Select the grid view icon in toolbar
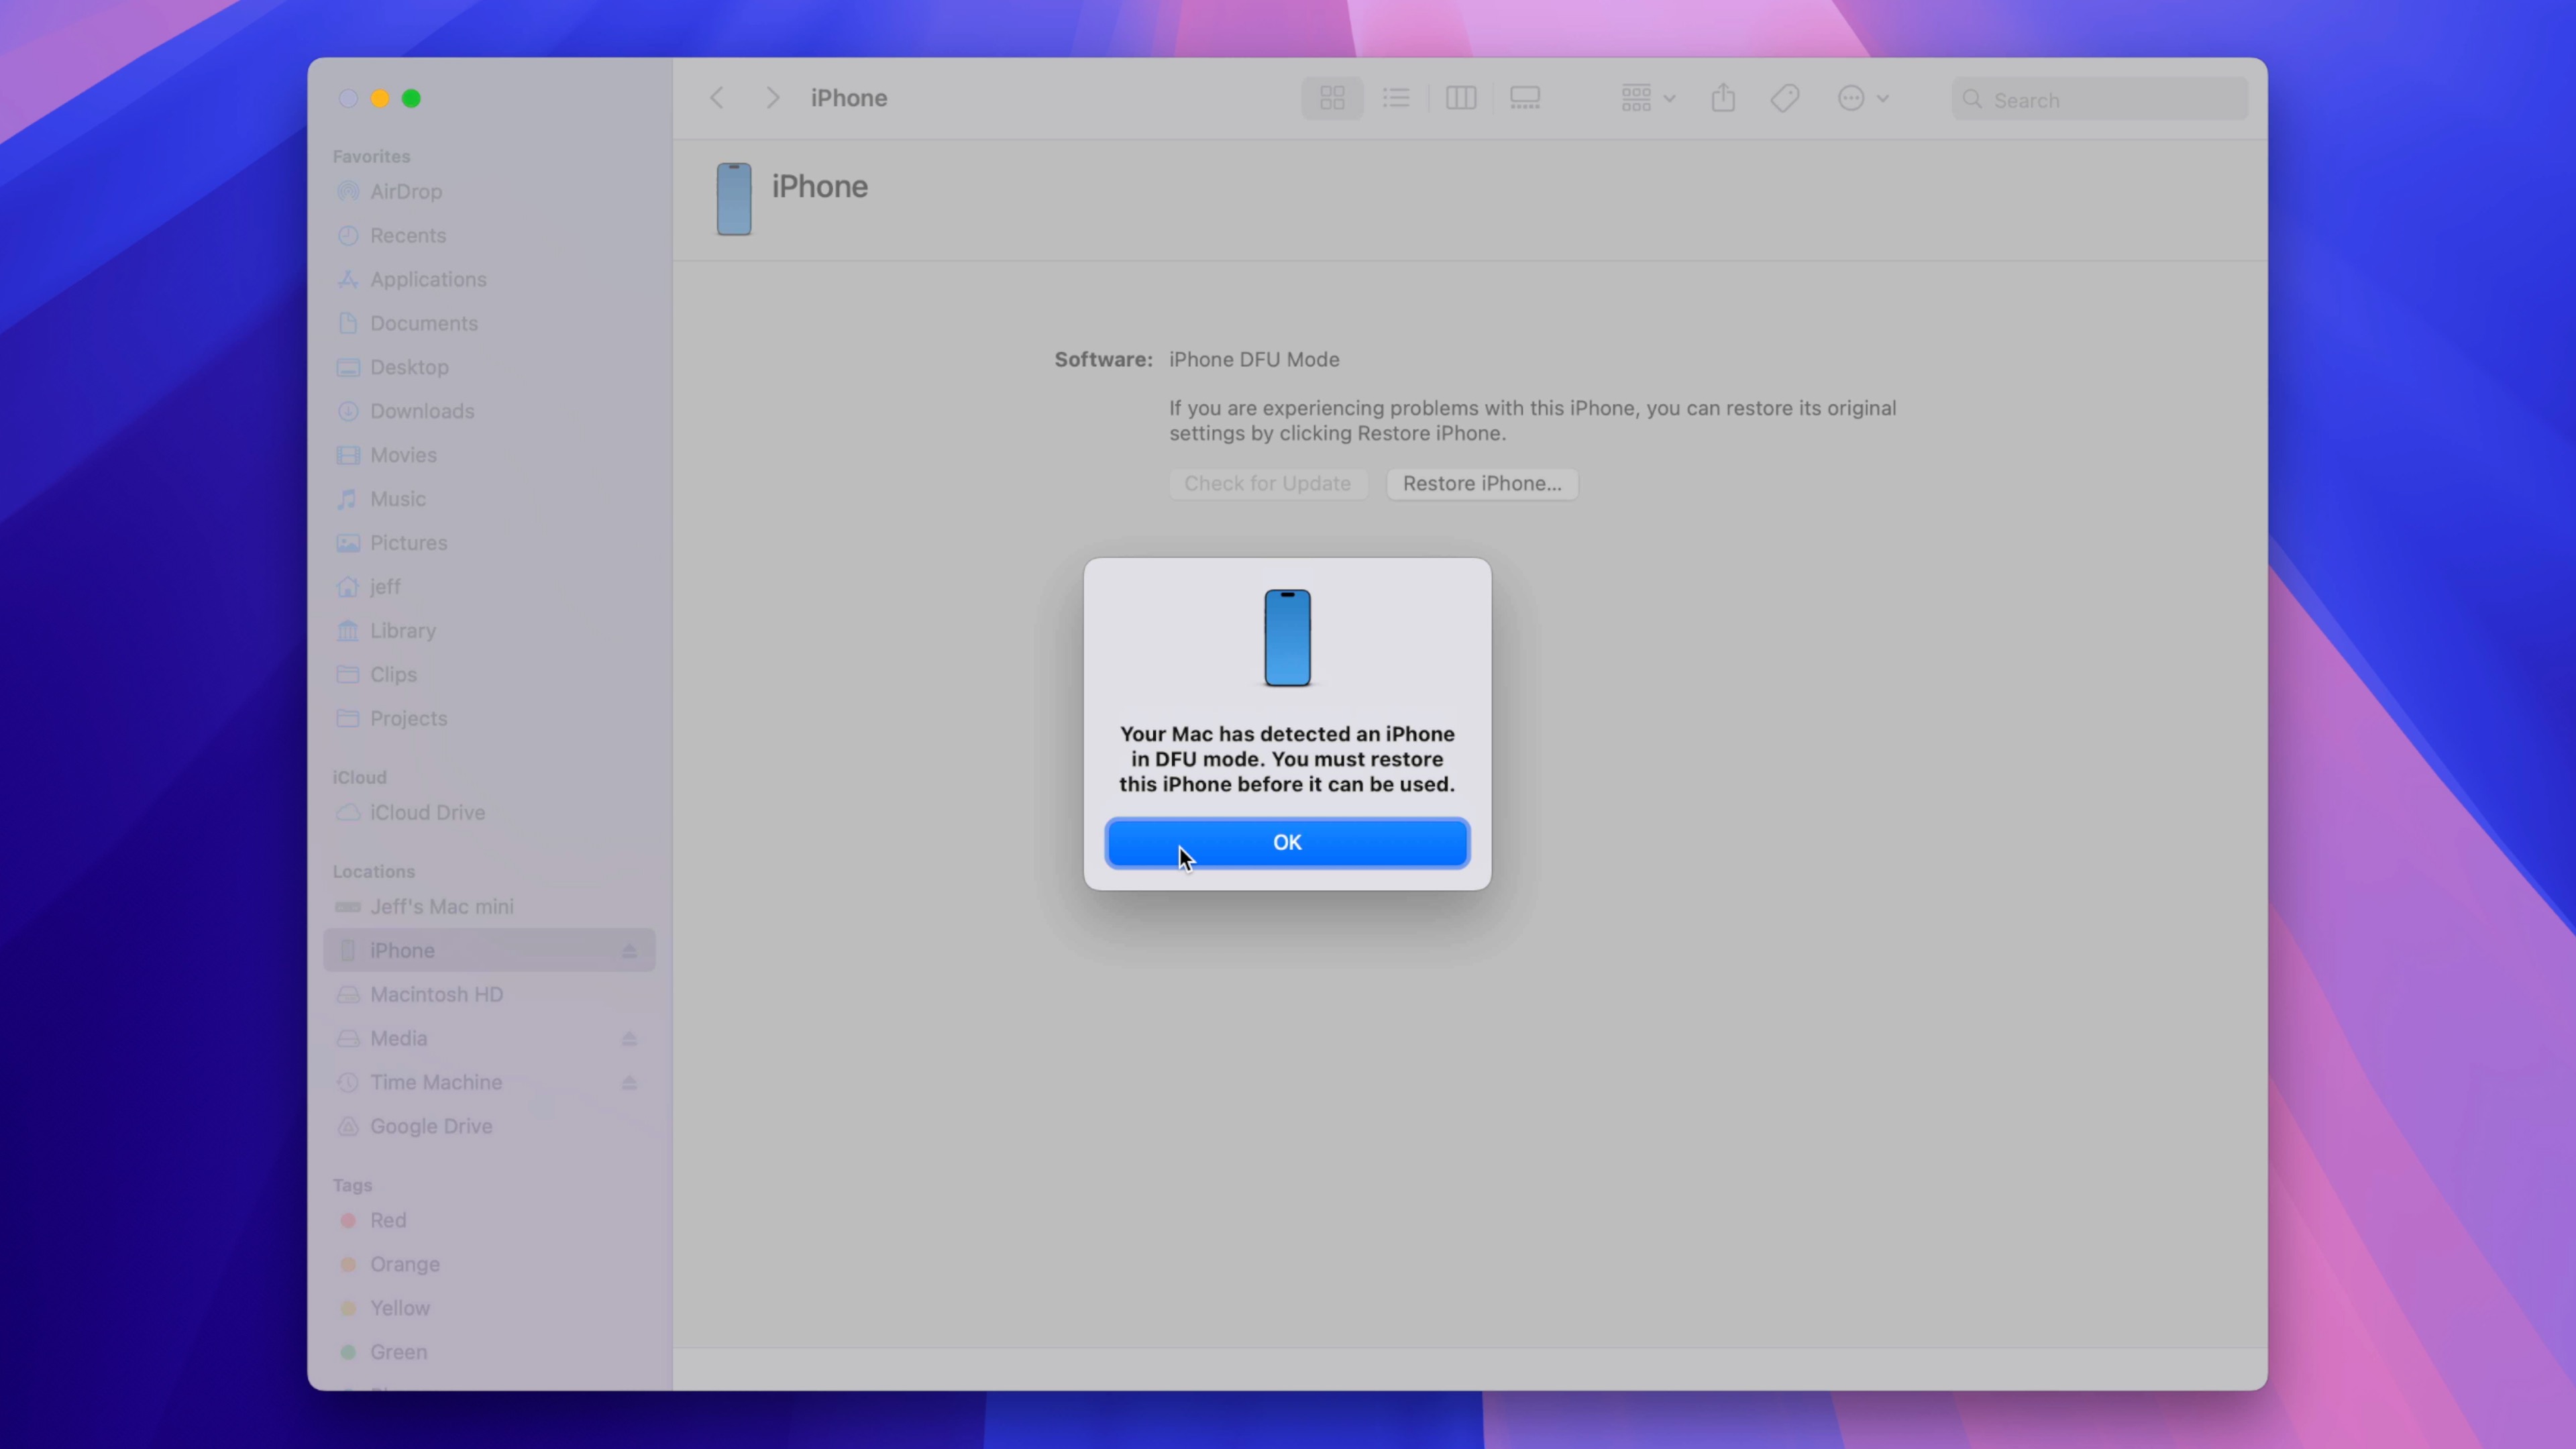 1332,97
